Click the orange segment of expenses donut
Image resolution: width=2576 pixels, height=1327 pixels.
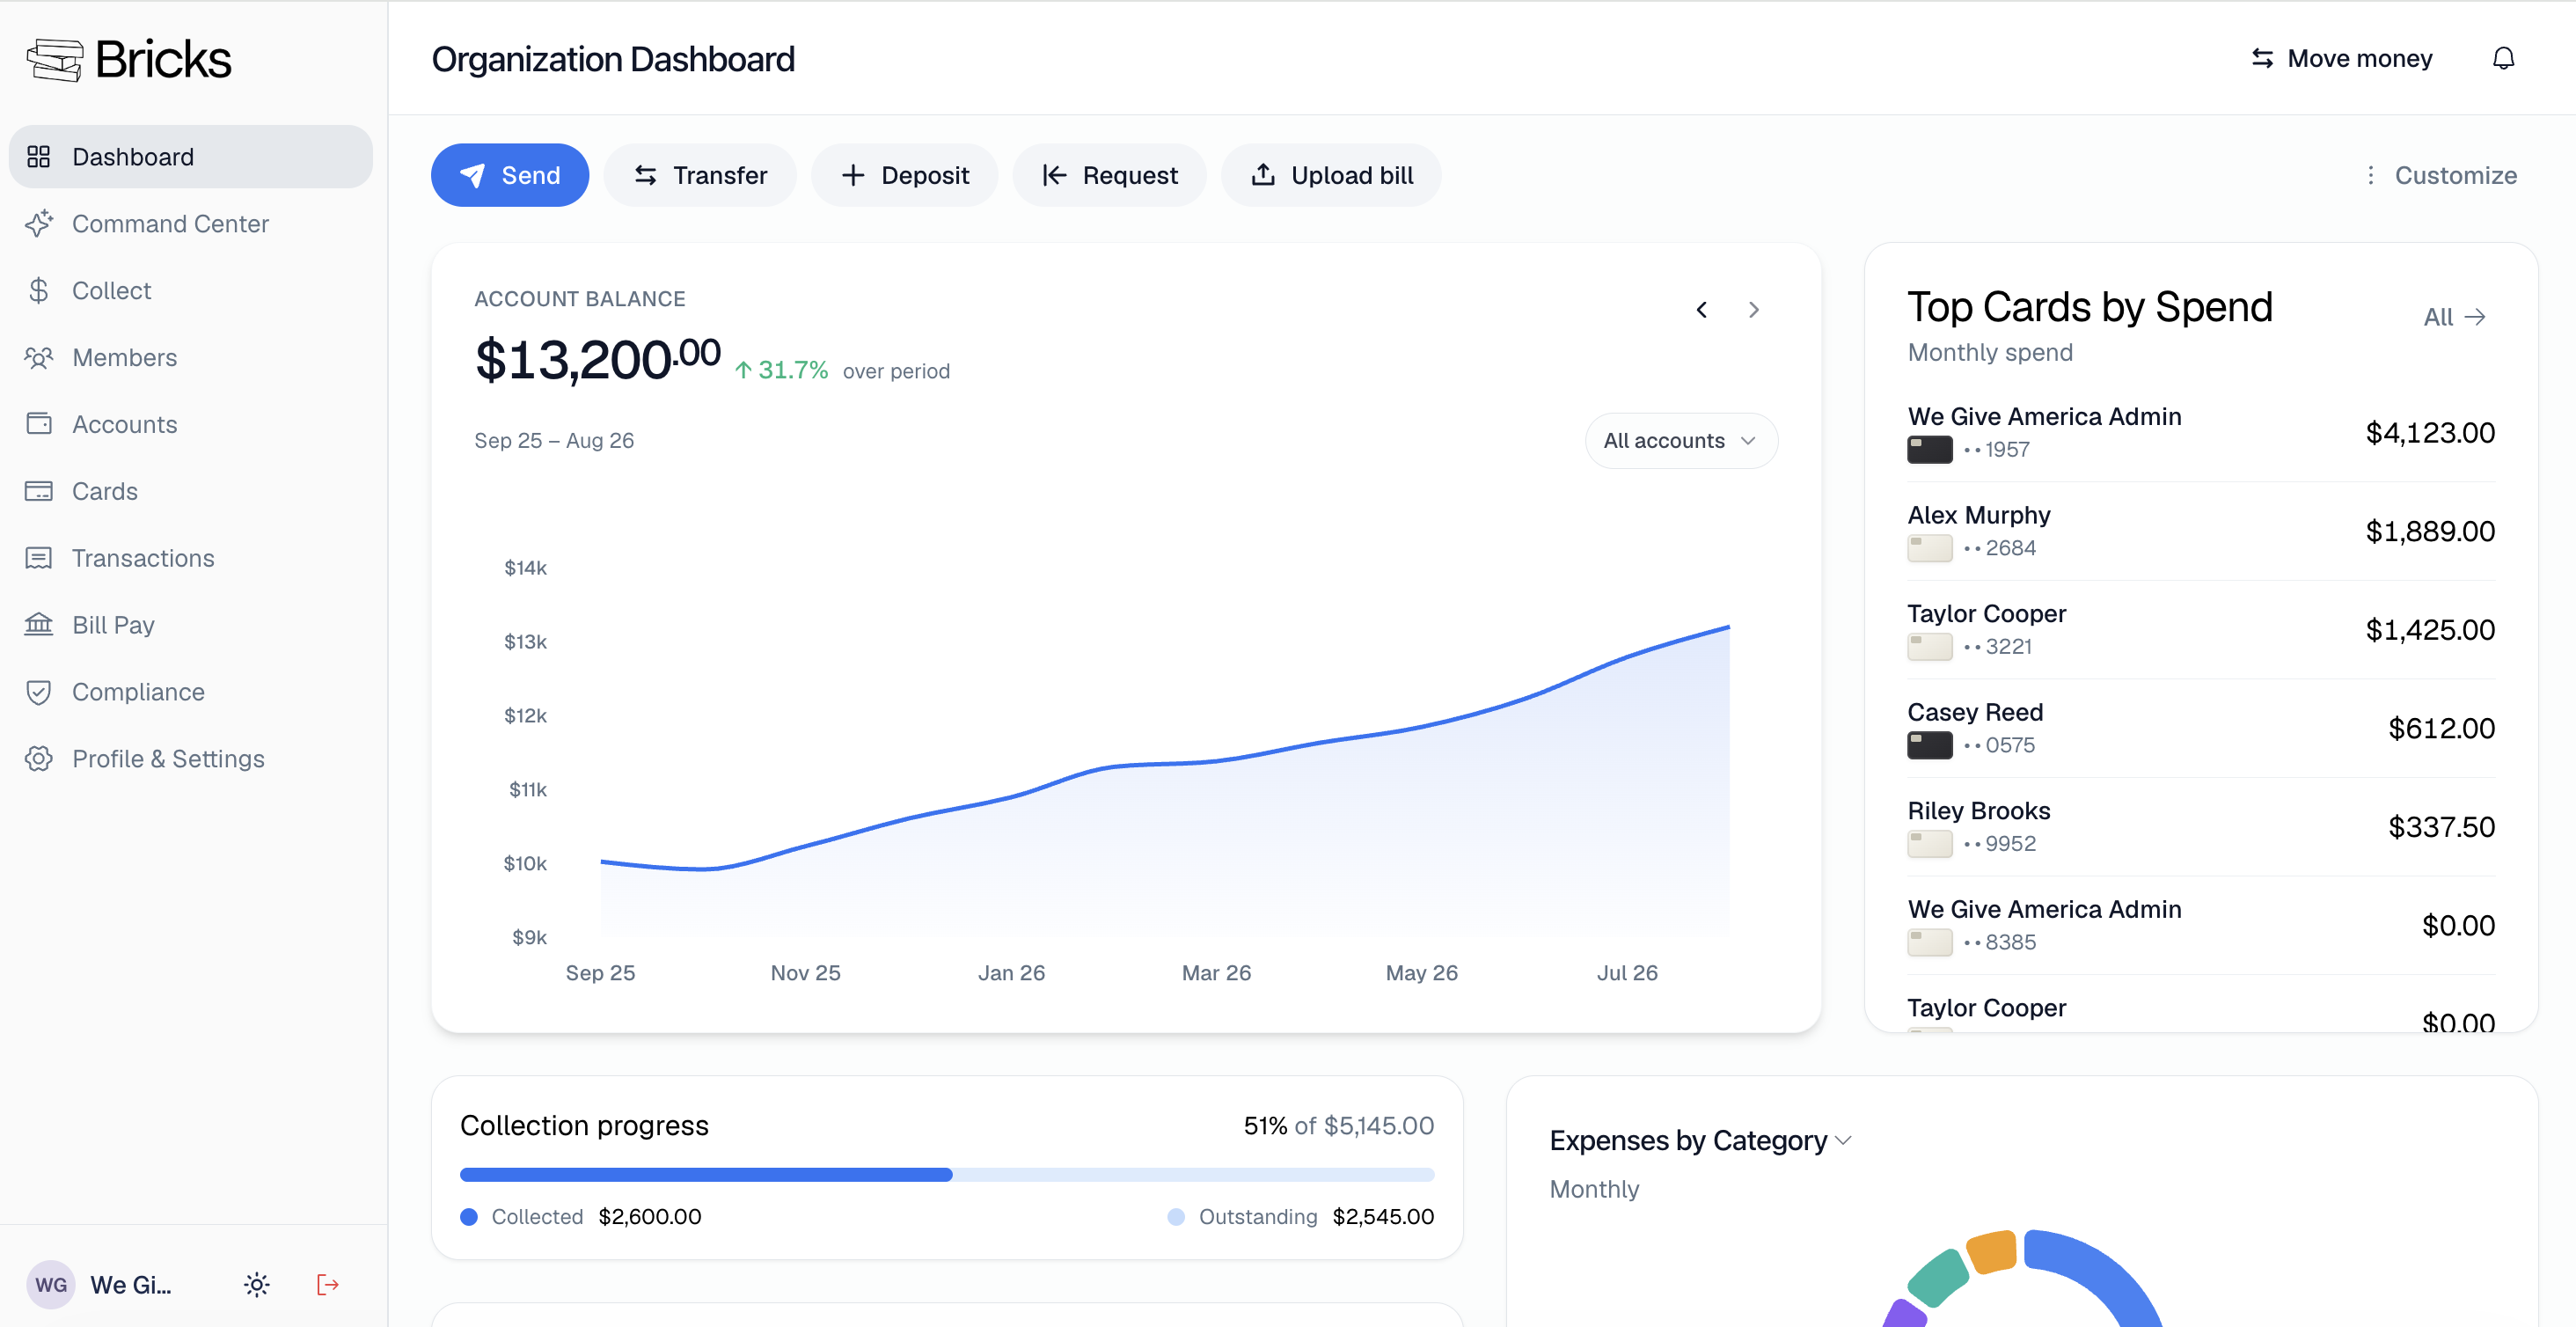click(1992, 1252)
